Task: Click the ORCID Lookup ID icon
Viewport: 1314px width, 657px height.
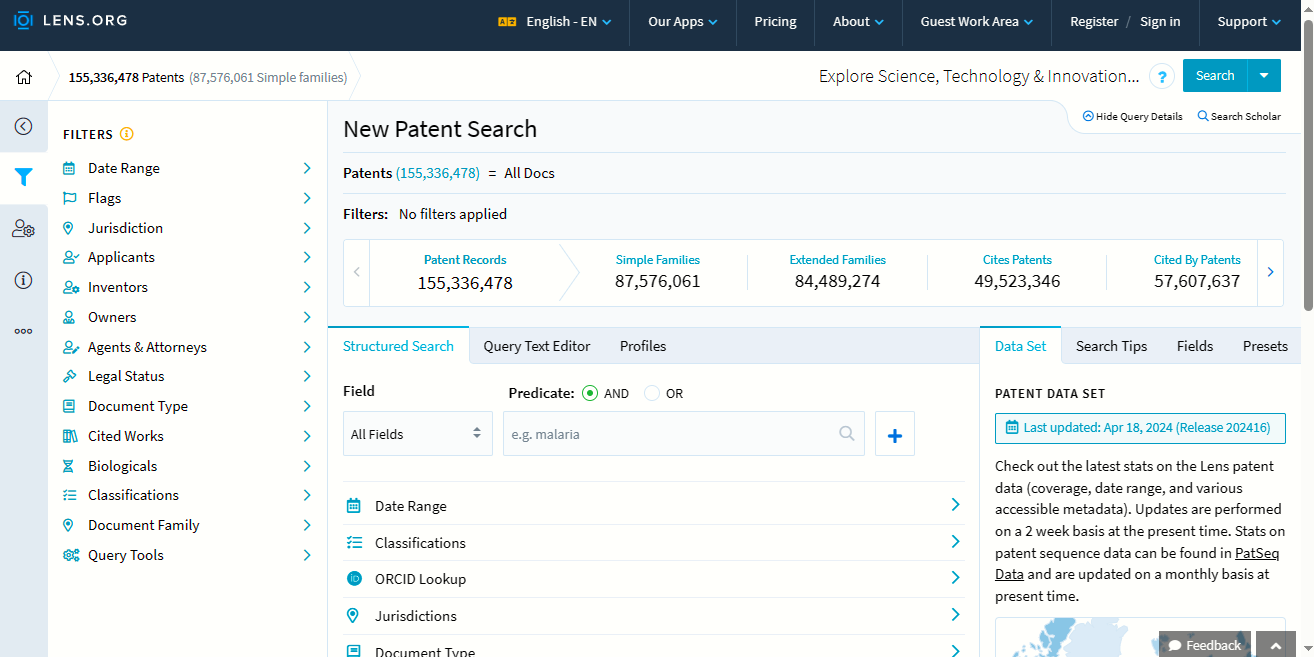Action: pos(354,579)
